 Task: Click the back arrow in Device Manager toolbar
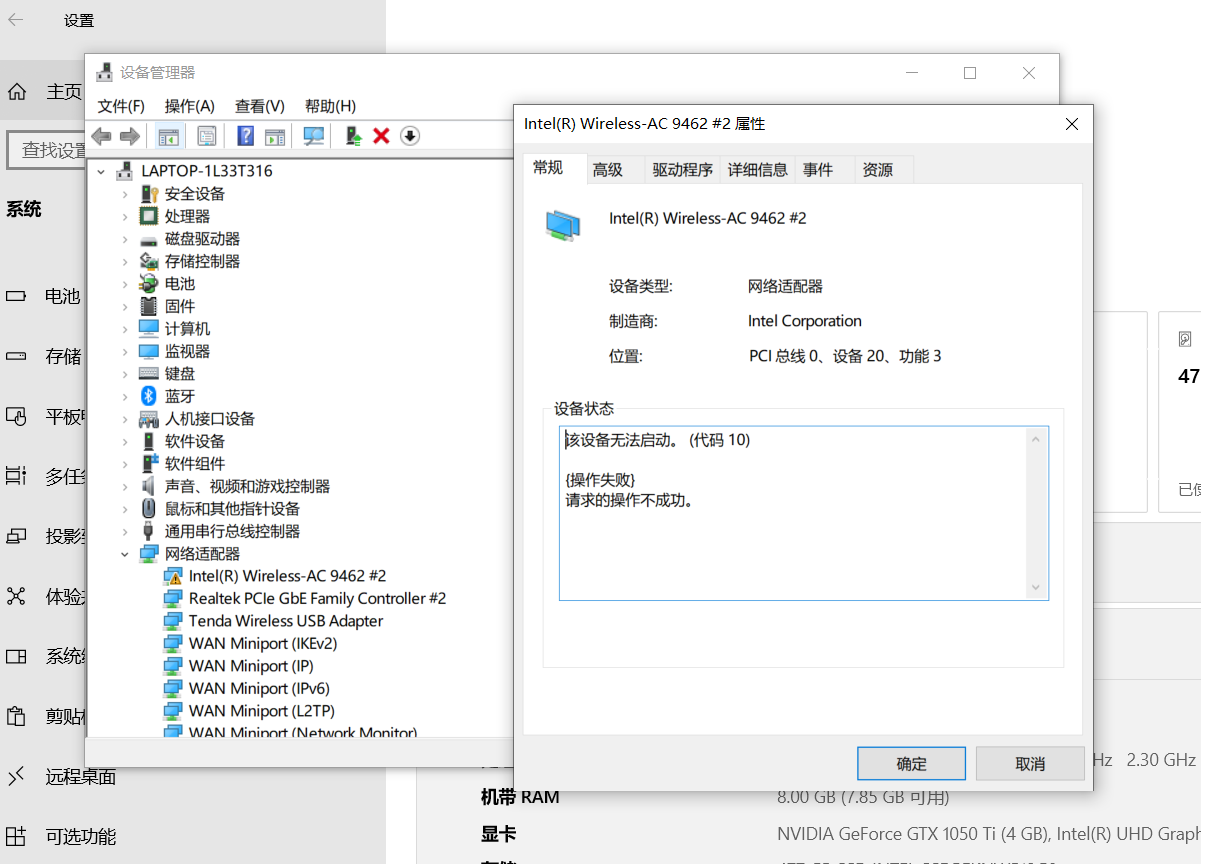click(x=101, y=136)
